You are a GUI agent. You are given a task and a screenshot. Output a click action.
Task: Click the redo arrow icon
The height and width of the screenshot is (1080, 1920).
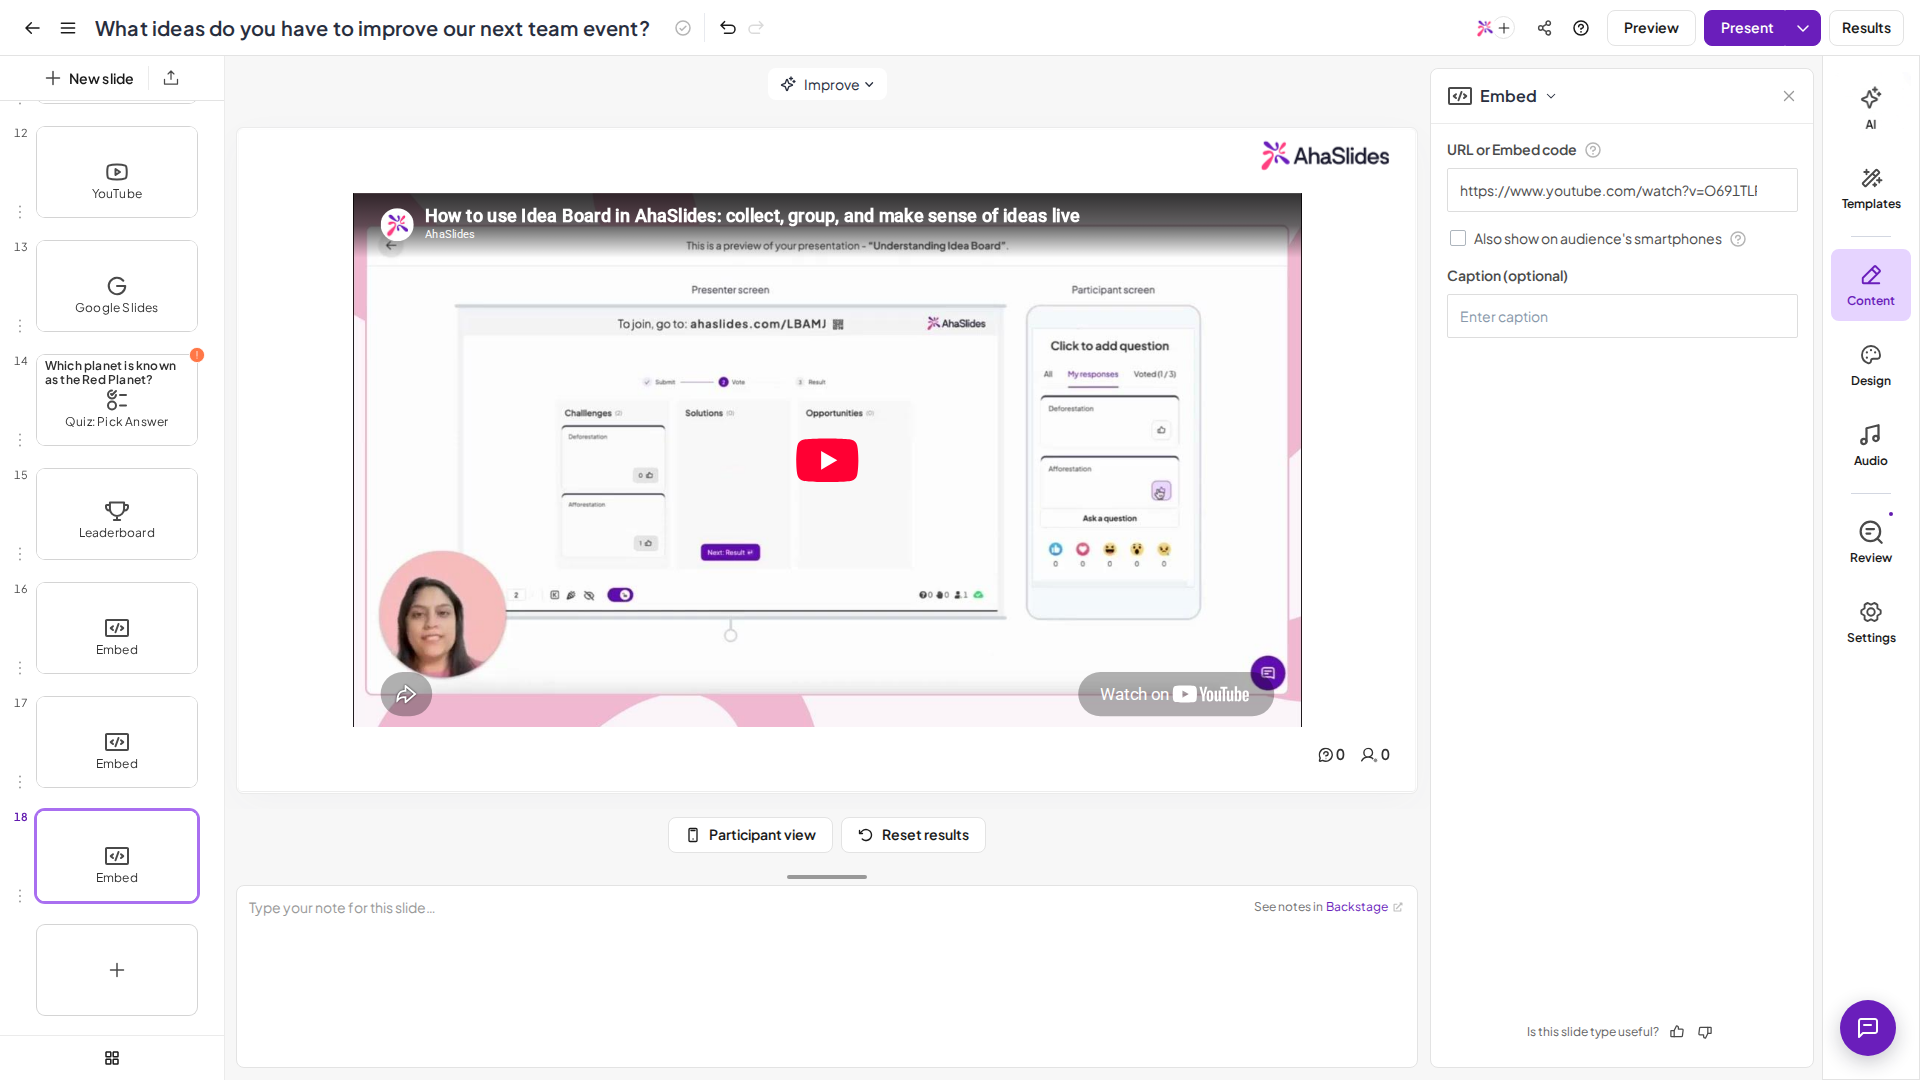[756, 28]
